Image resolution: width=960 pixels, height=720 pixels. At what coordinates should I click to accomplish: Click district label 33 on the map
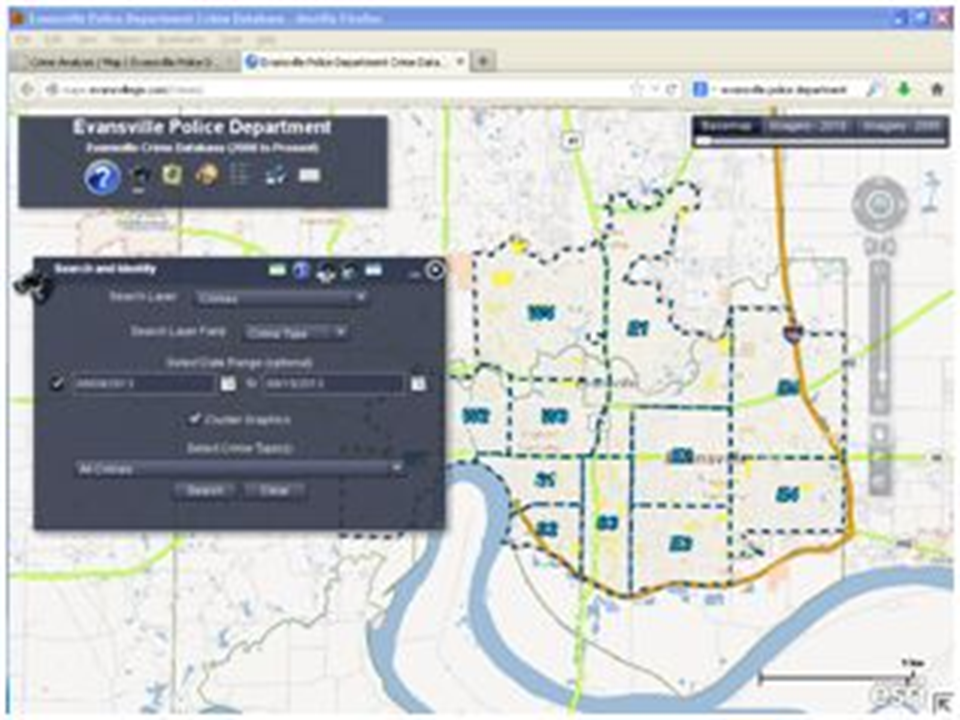tap(607, 523)
